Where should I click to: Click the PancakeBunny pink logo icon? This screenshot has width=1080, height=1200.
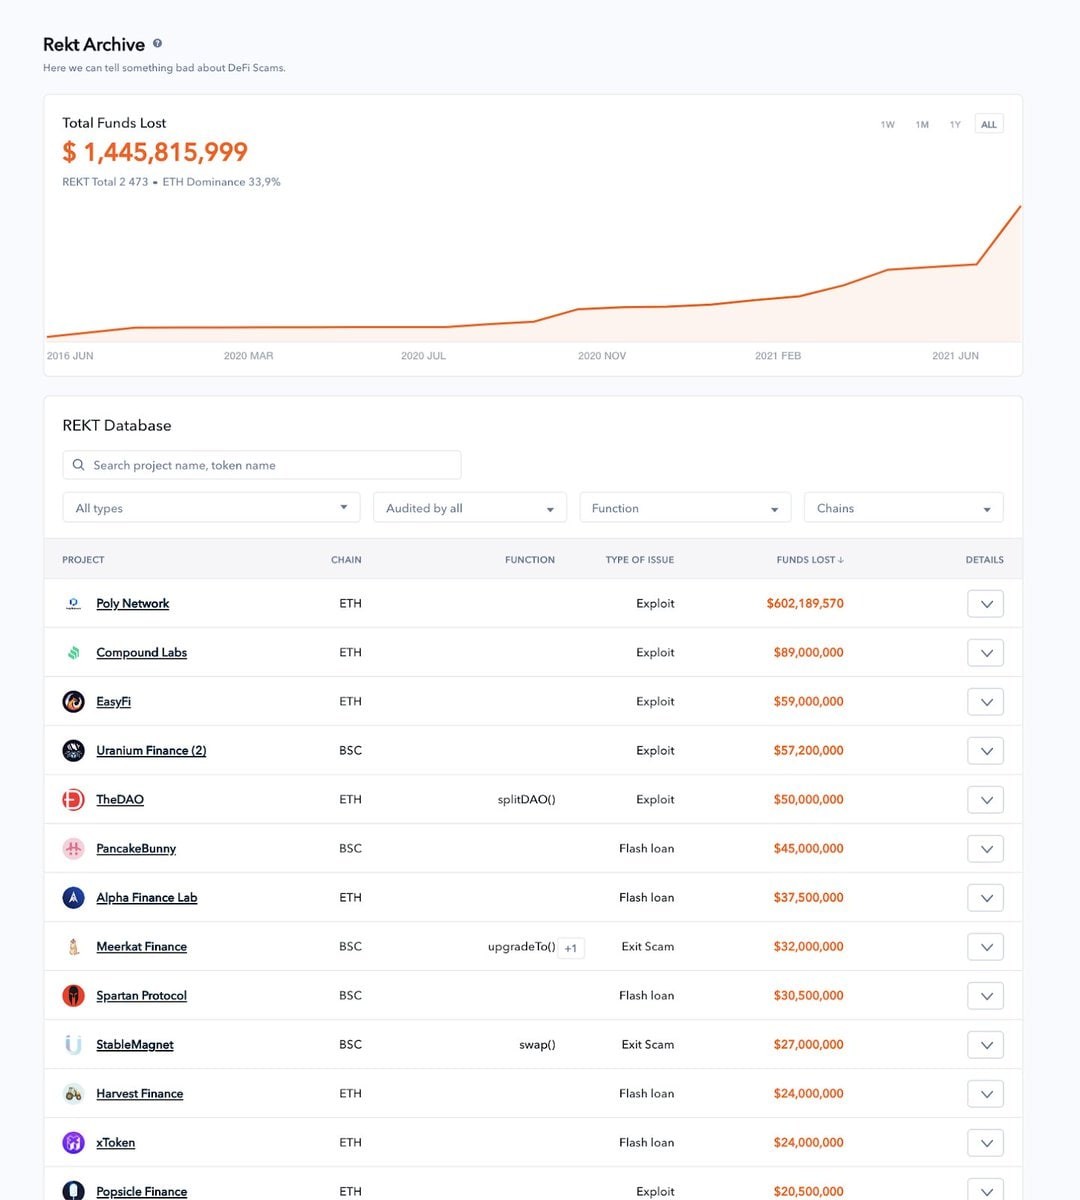[x=73, y=848]
